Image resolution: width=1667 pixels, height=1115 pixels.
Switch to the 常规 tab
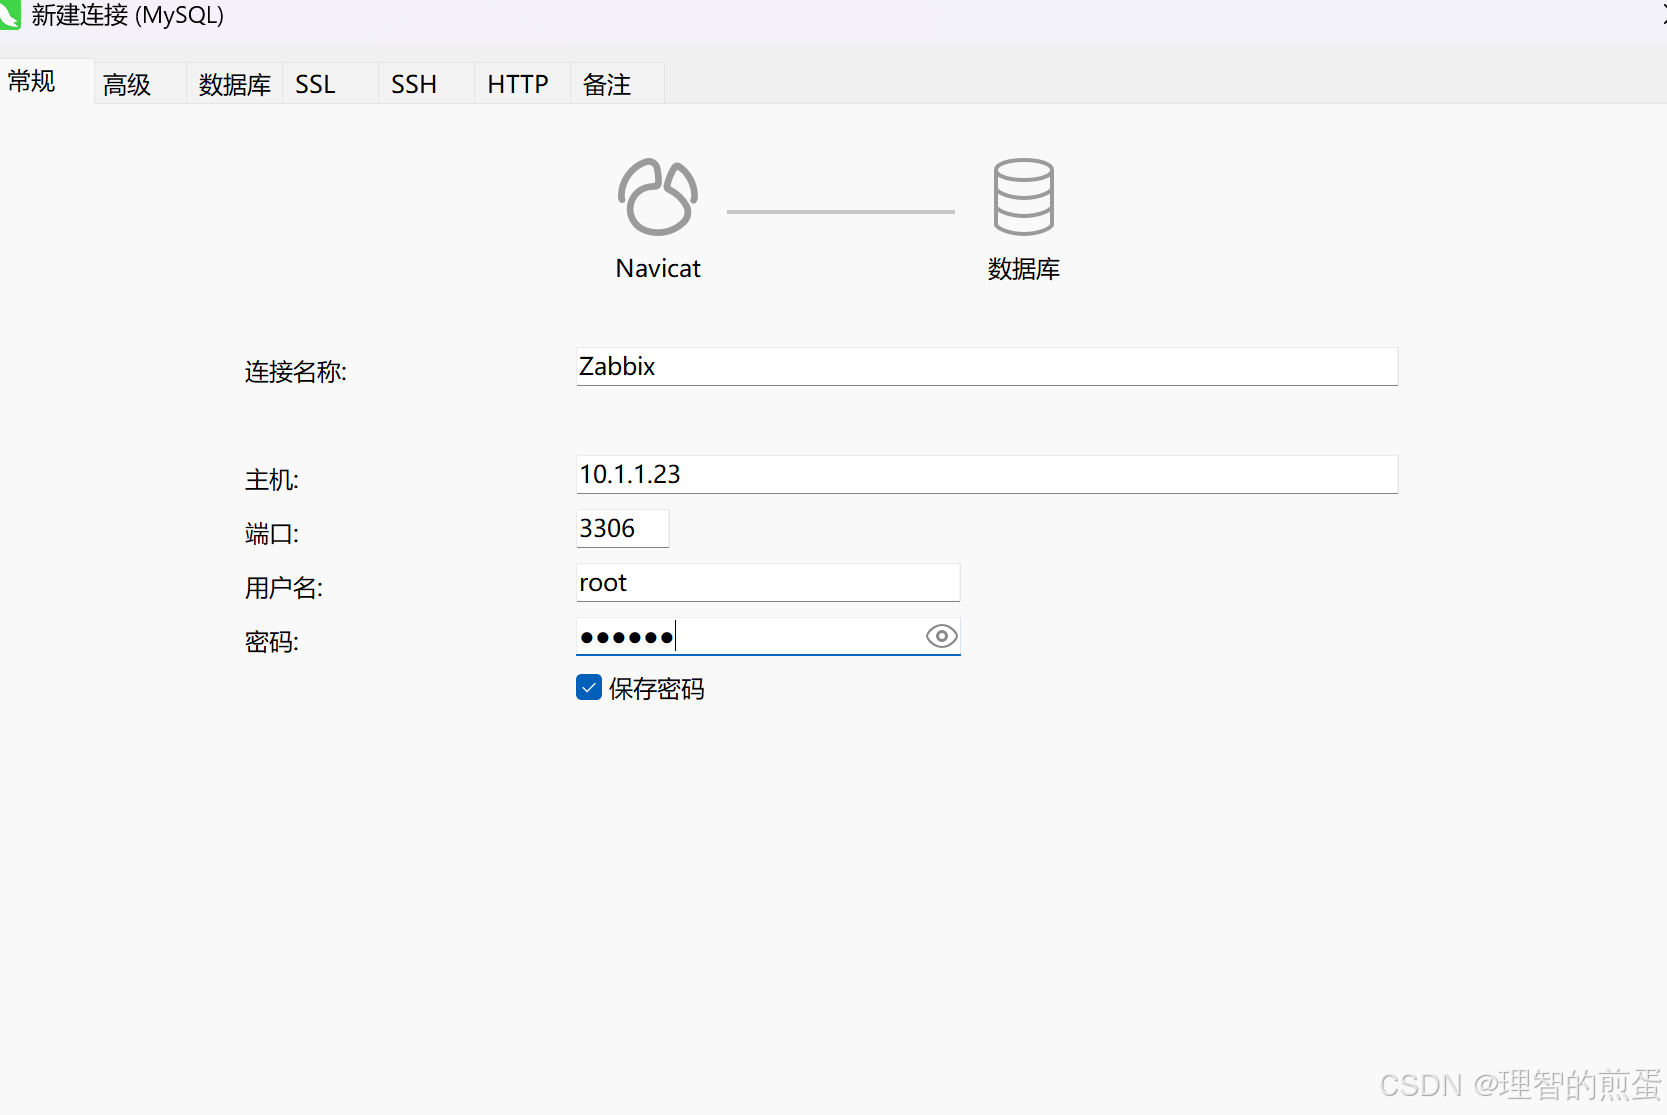(x=46, y=81)
